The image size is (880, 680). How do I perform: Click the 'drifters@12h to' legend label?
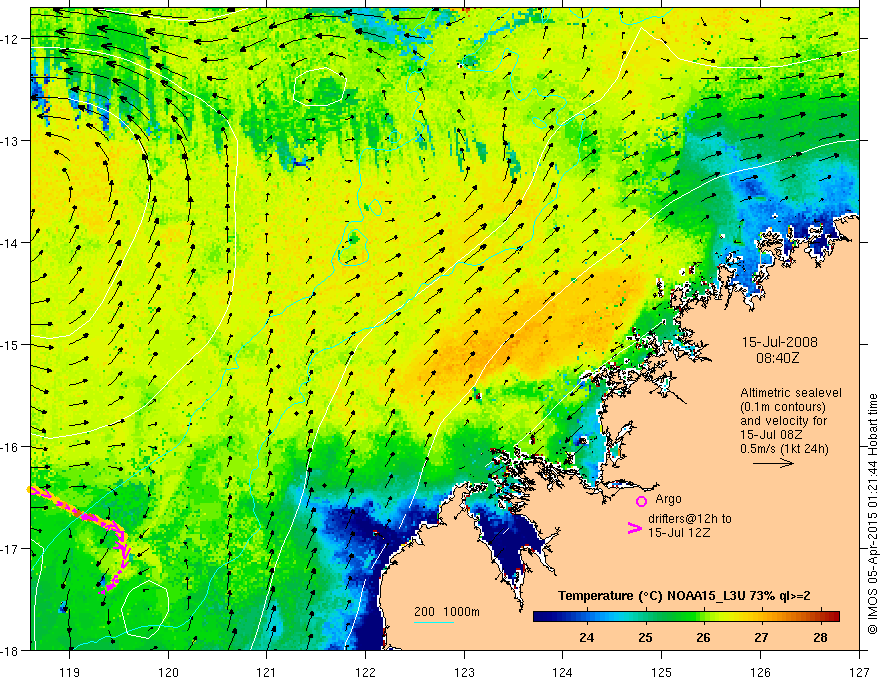coord(690,519)
